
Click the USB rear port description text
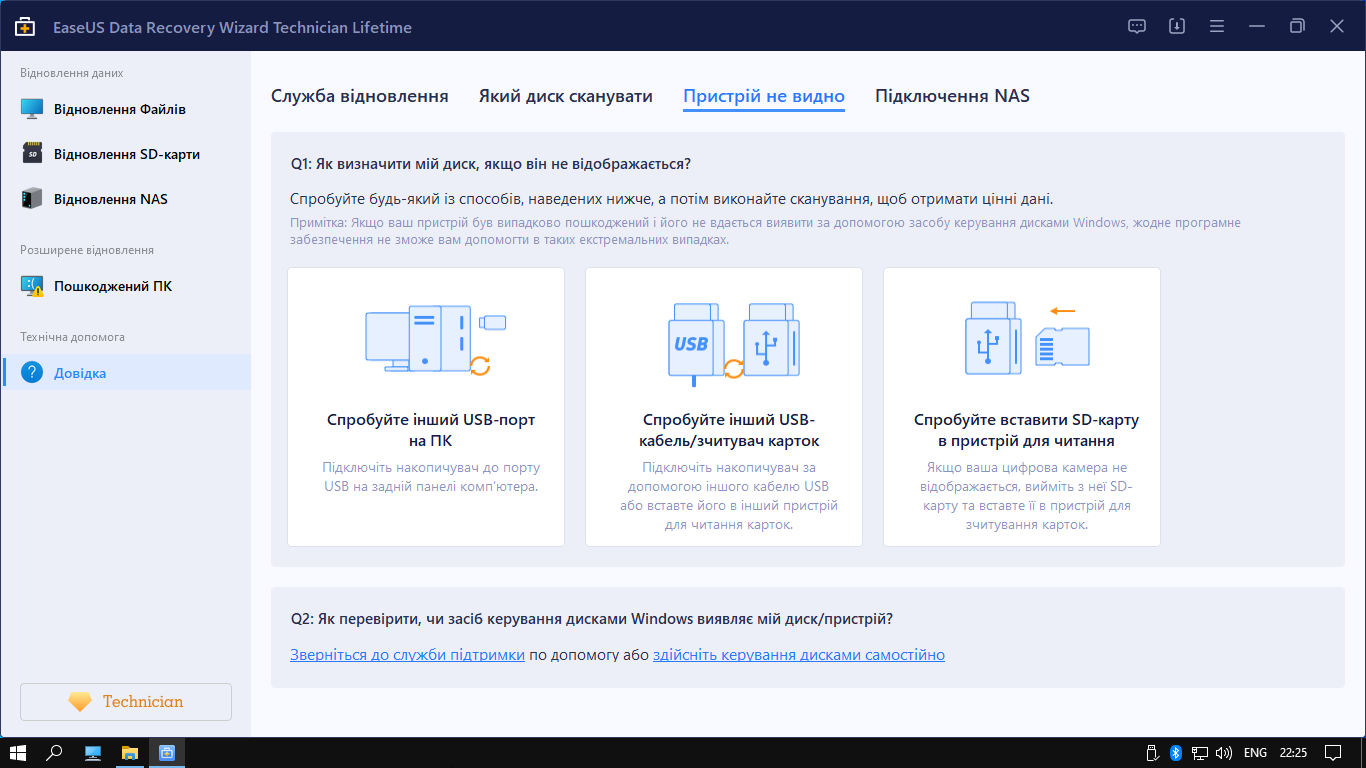coord(431,477)
